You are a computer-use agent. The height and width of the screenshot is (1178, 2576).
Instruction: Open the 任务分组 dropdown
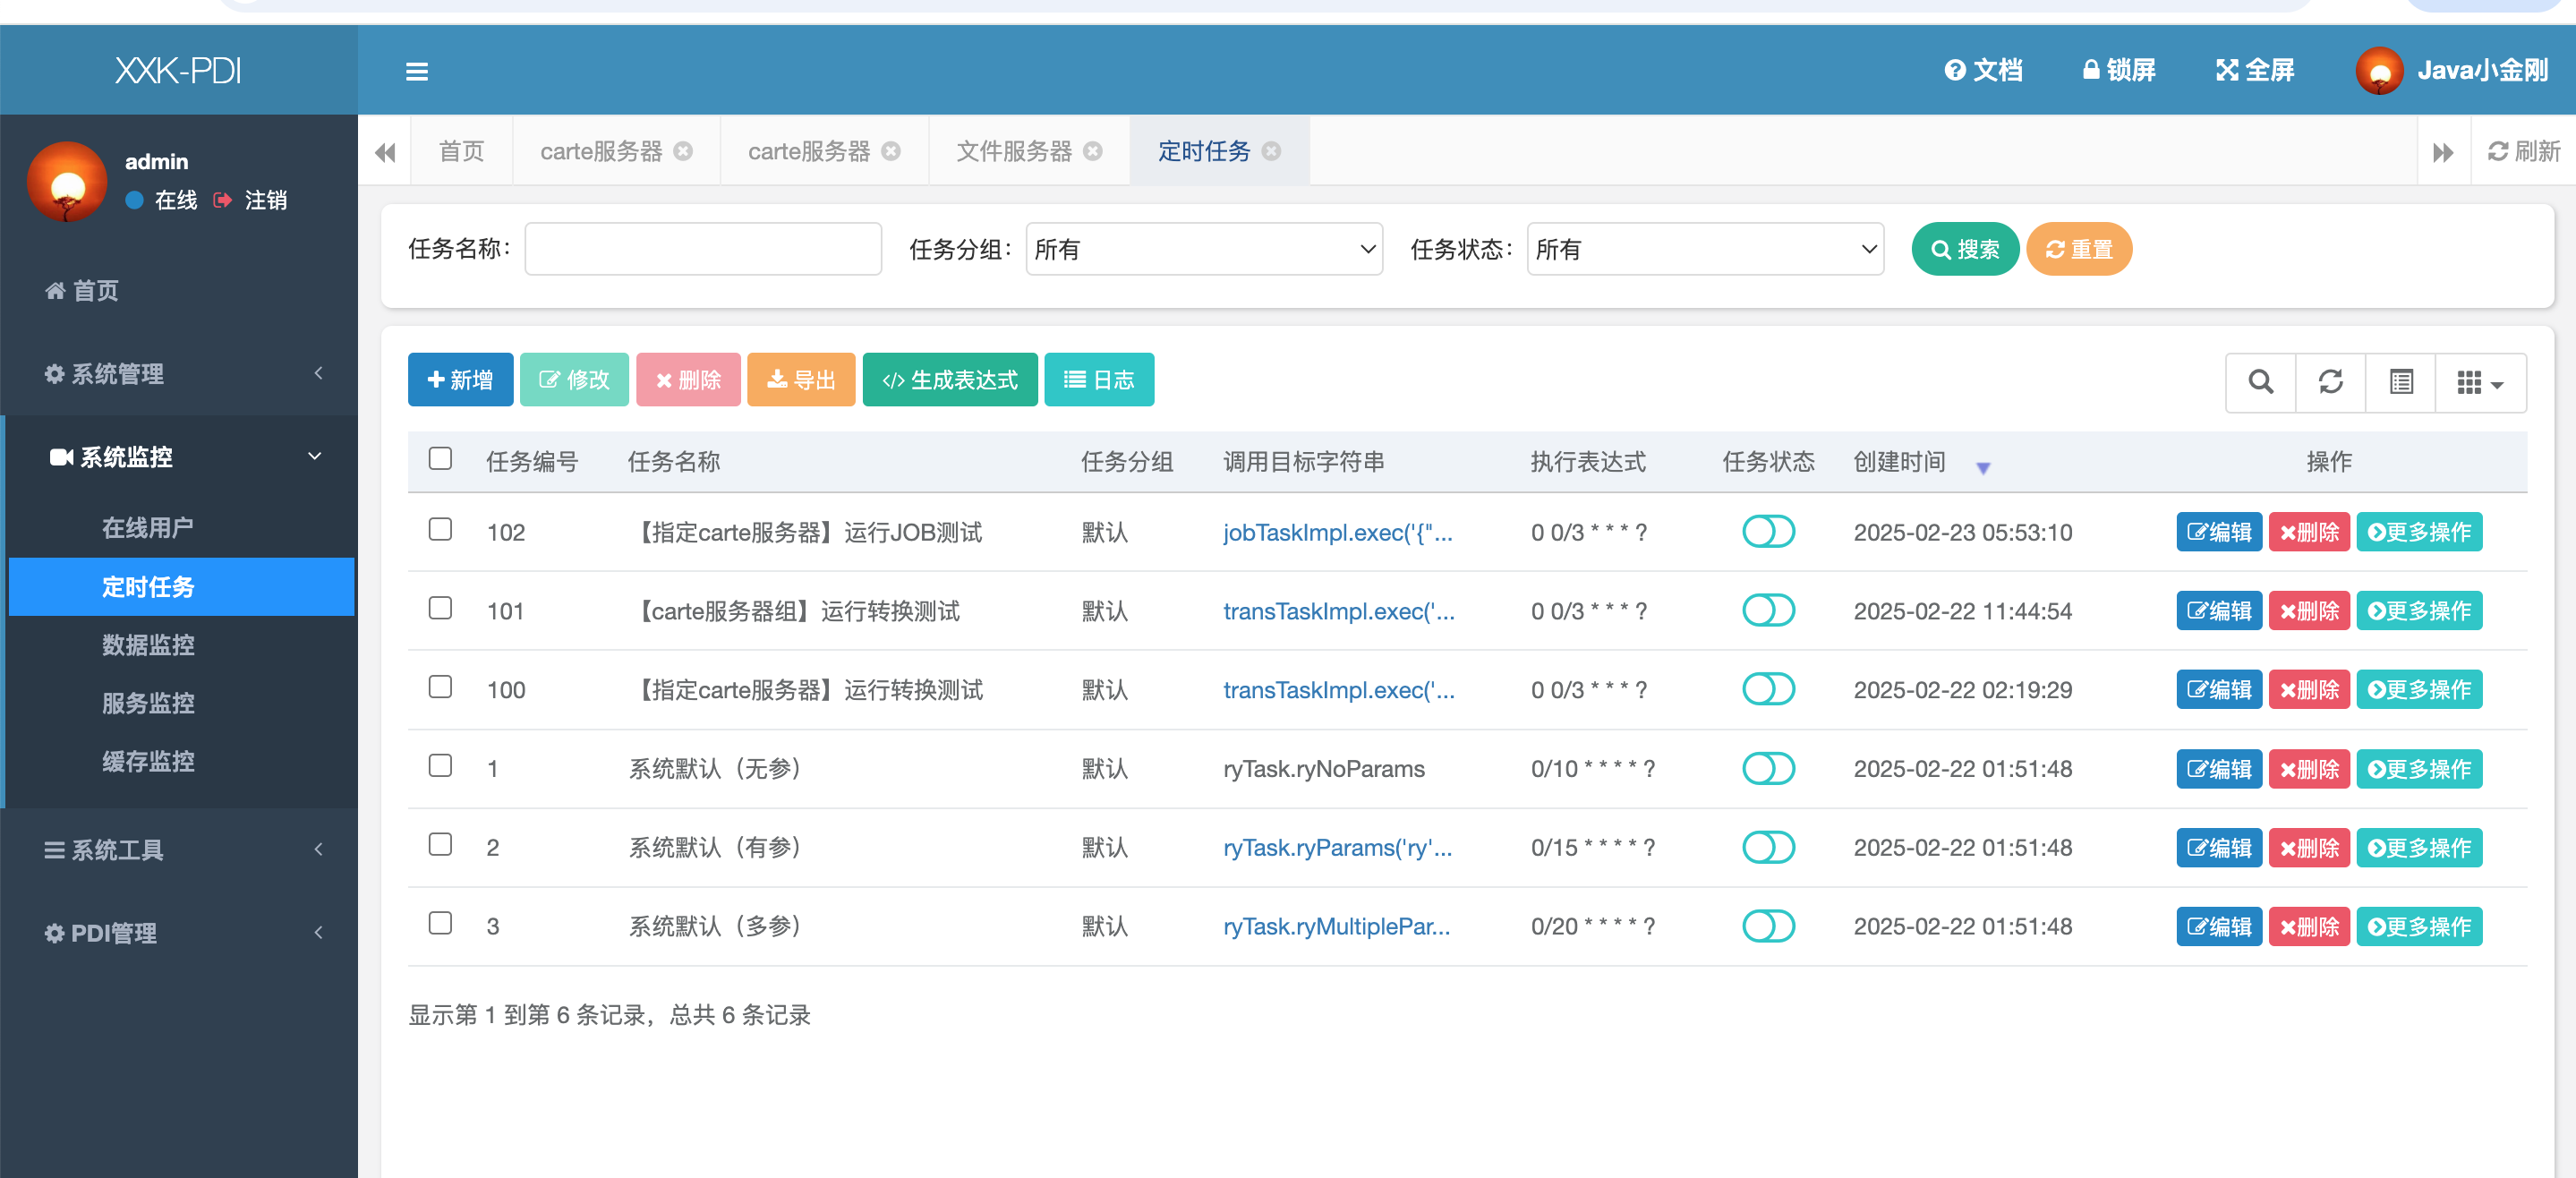(x=1203, y=249)
